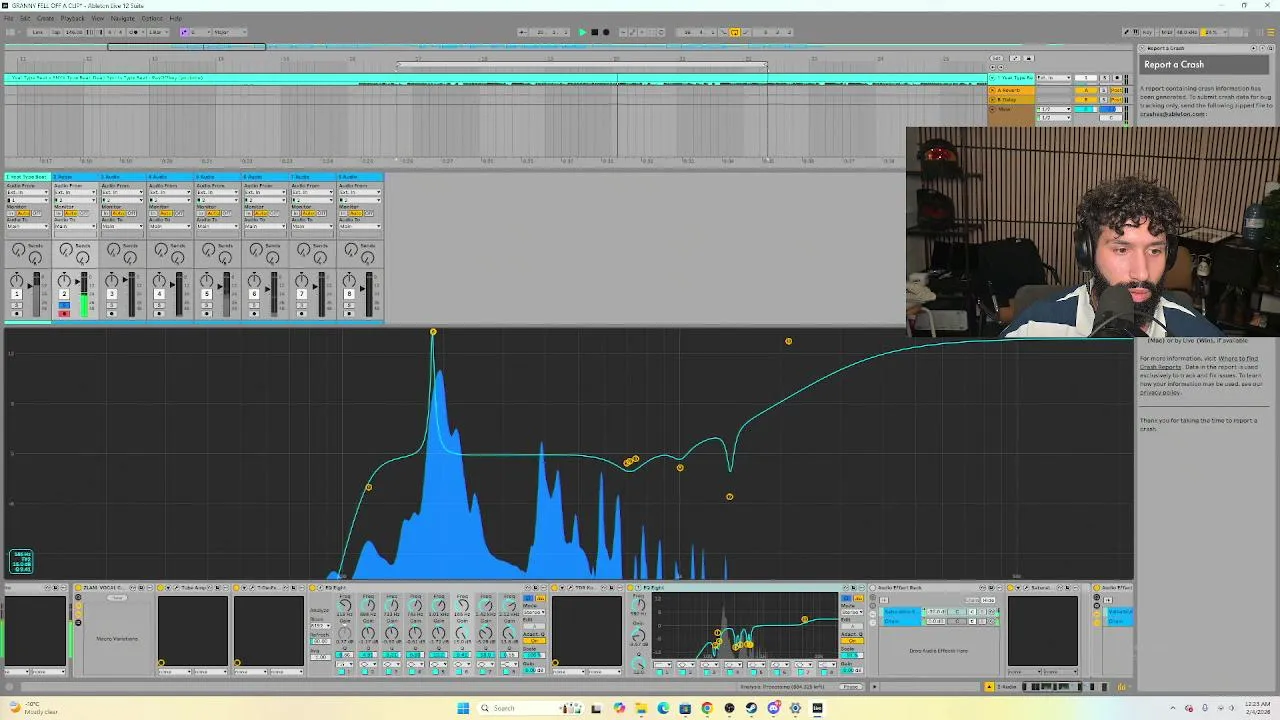The width and height of the screenshot is (1280, 720).
Task: Open the File Explorer taskbar icon
Action: (x=641, y=708)
